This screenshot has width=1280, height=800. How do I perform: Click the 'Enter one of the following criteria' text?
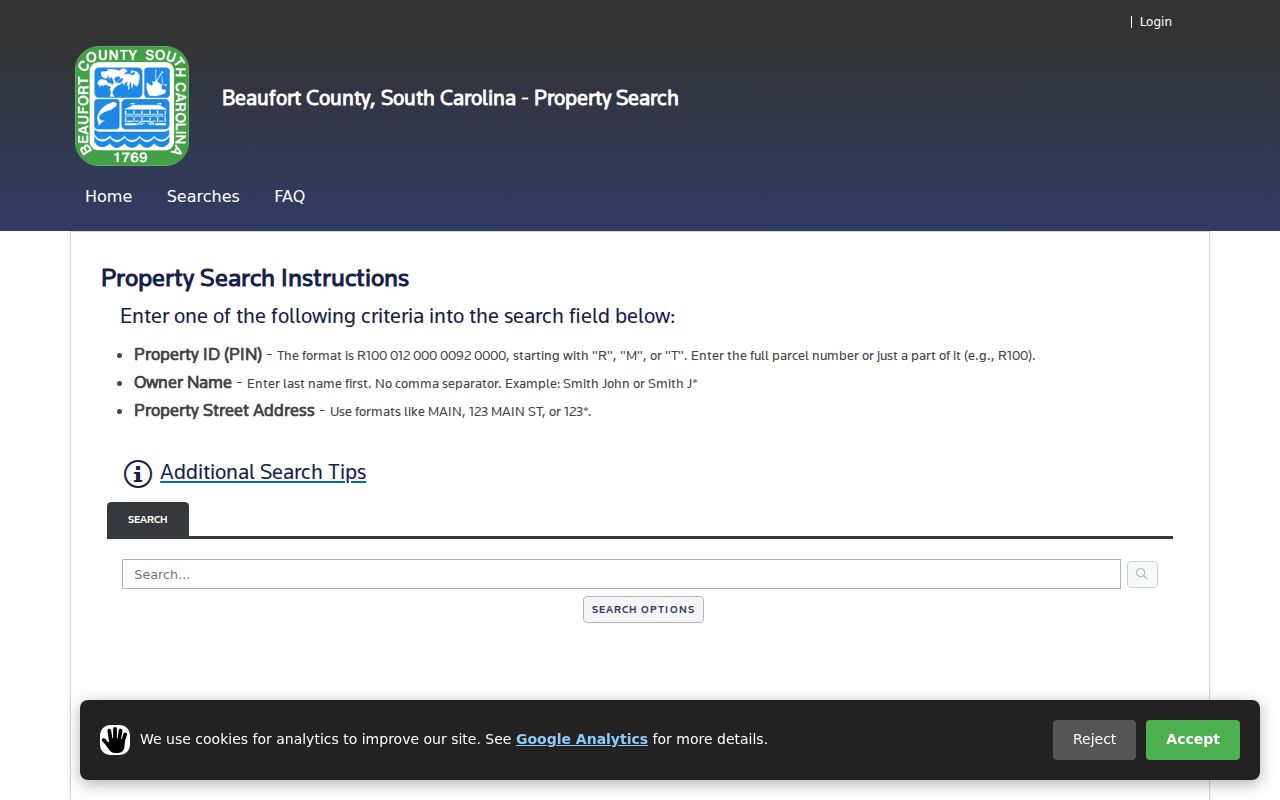398,316
